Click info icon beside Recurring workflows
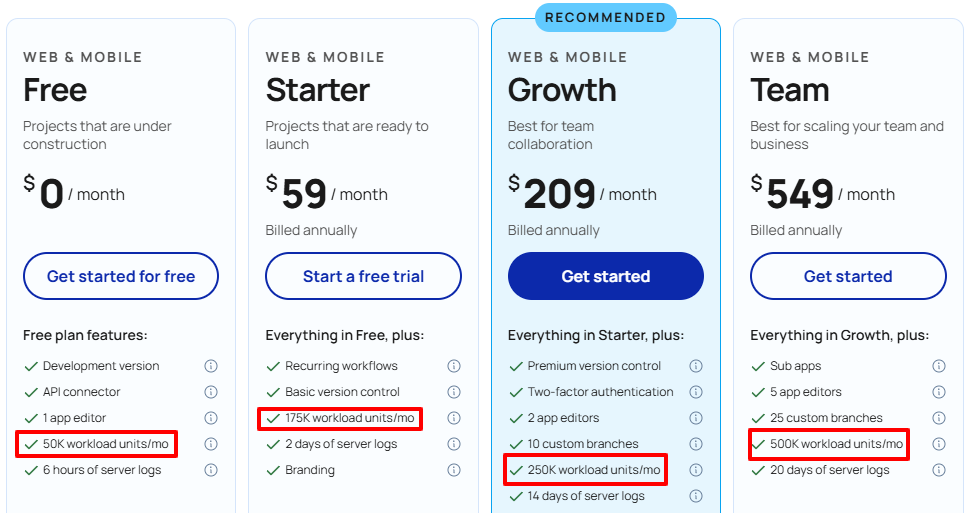 454,366
